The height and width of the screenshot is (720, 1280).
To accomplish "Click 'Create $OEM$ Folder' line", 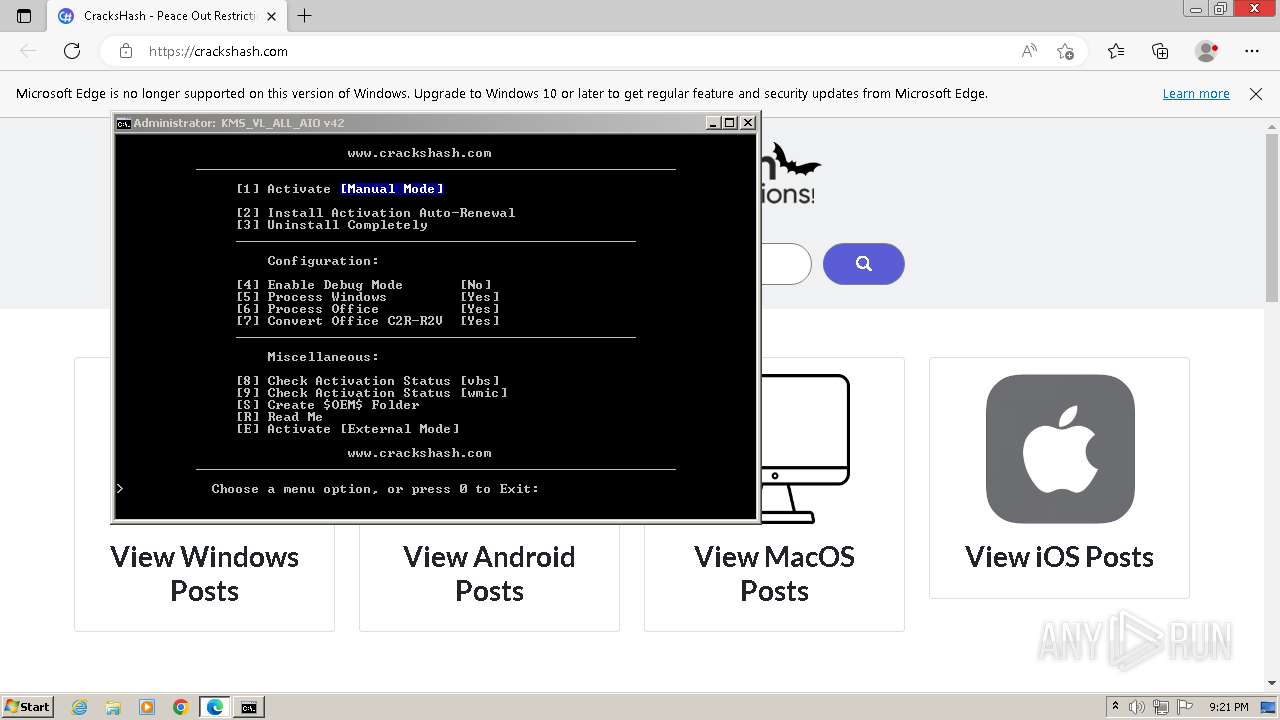I will click(328, 405).
